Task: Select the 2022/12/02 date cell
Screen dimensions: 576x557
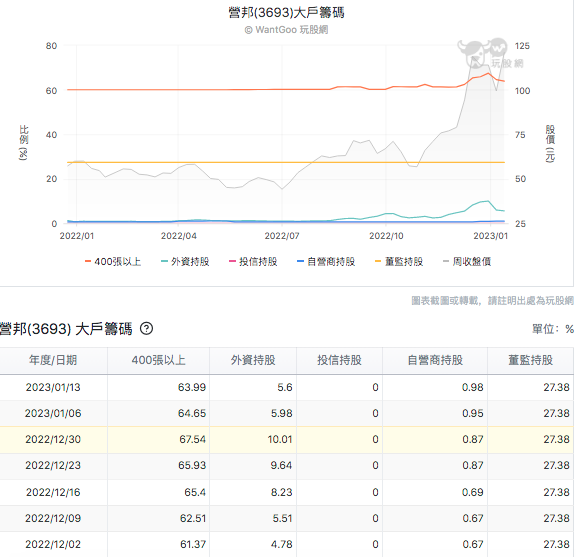Action: [x=53, y=545]
